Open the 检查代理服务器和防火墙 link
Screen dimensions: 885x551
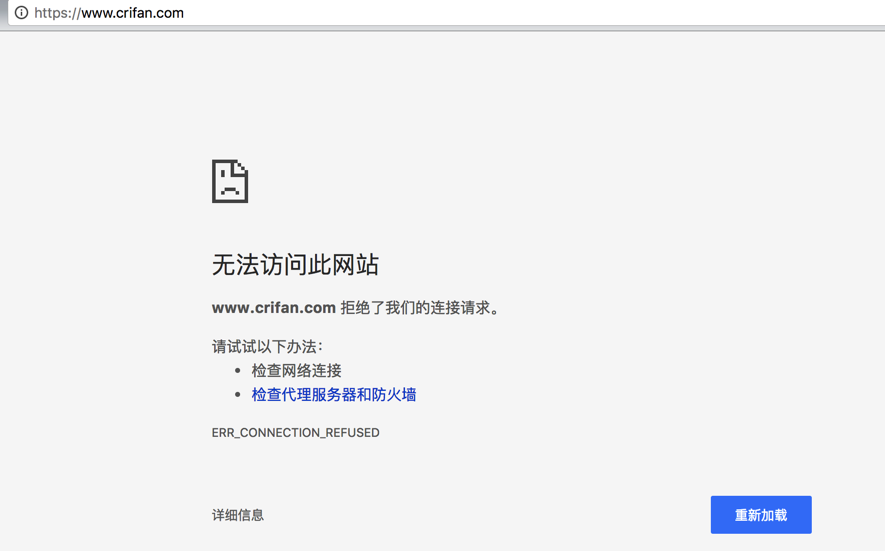[334, 395]
